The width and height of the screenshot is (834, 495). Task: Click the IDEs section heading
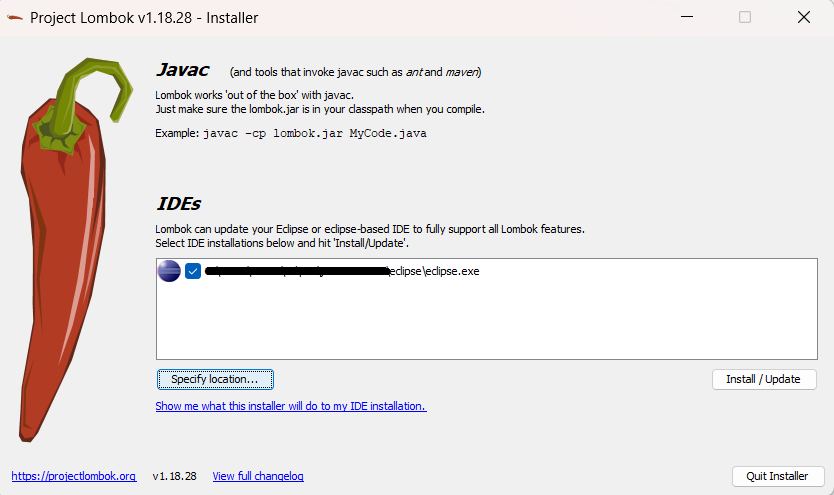point(179,204)
